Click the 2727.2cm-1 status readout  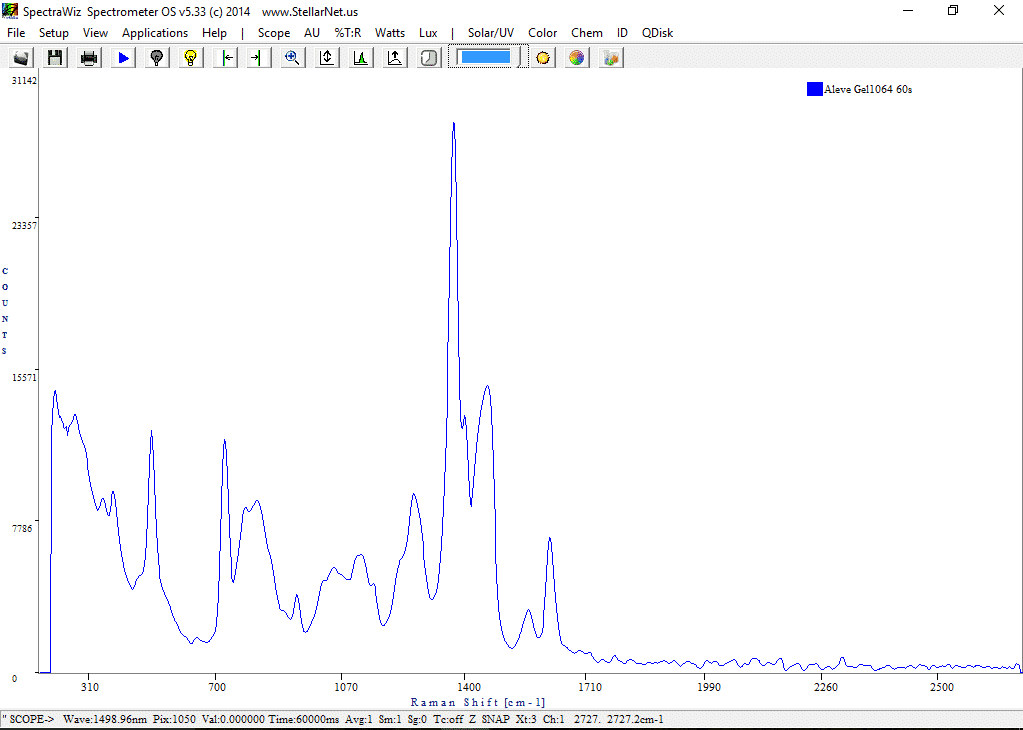635,719
